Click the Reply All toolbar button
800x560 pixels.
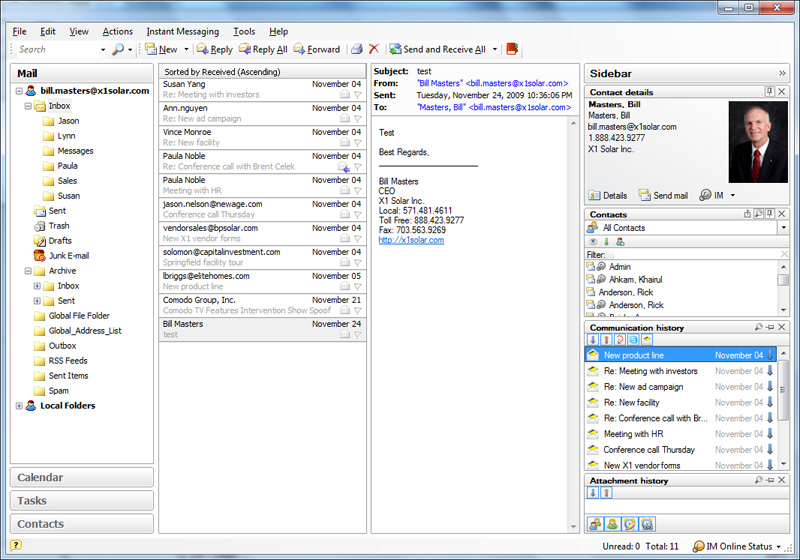click(263, 49)
